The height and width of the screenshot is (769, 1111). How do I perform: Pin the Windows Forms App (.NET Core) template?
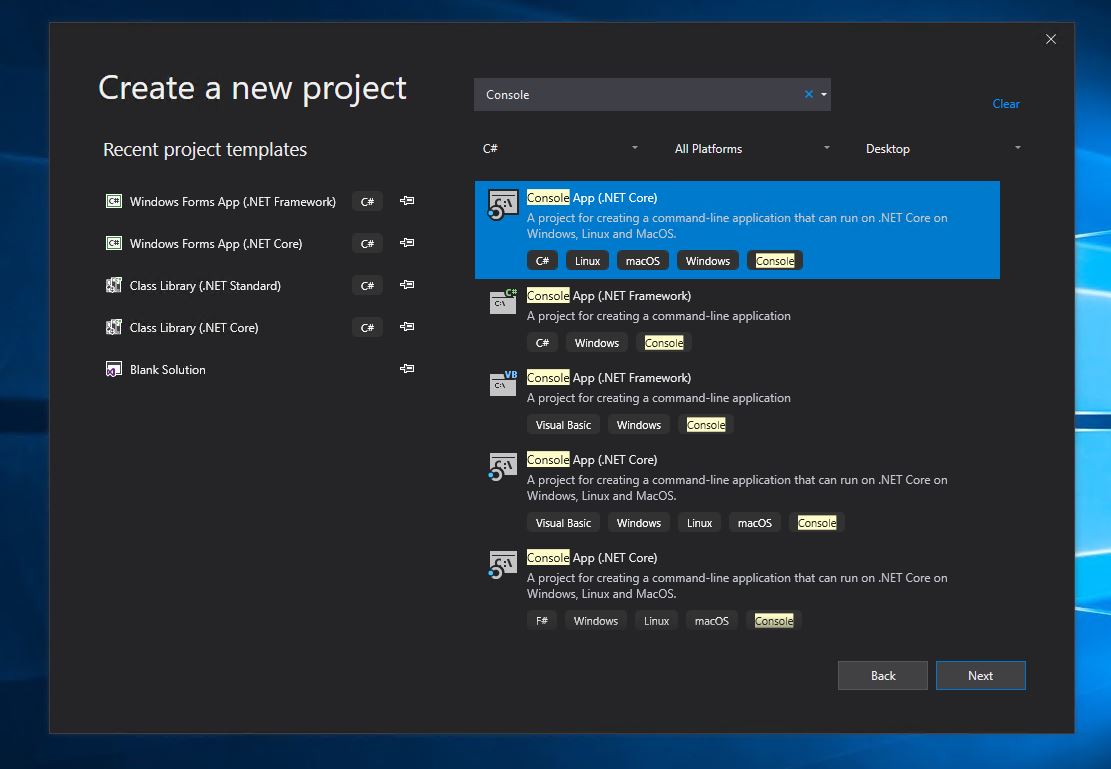[407, 242]
